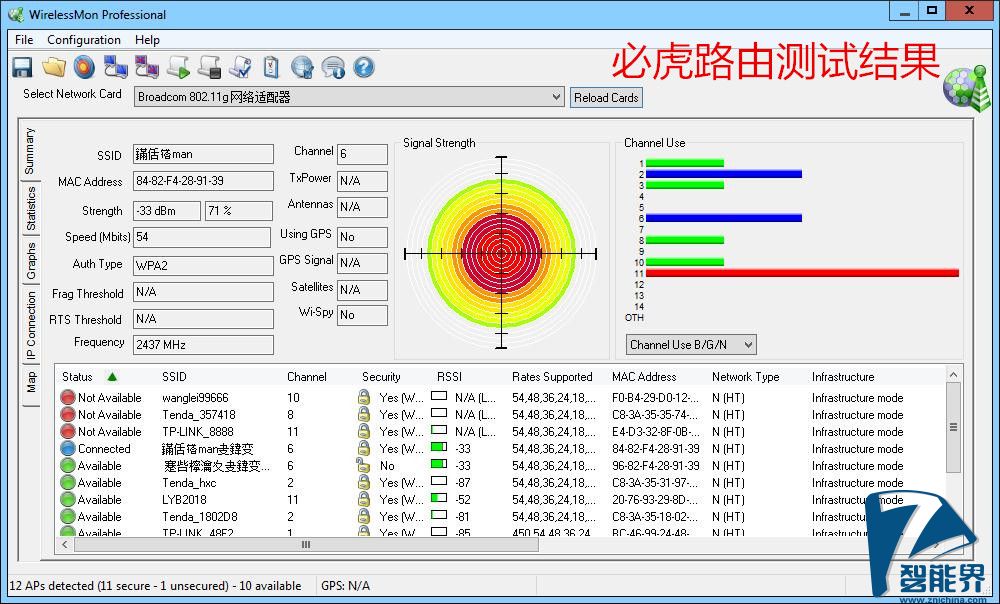
Task: Sort the list by the Channel column header
Action: click(306, 377)
